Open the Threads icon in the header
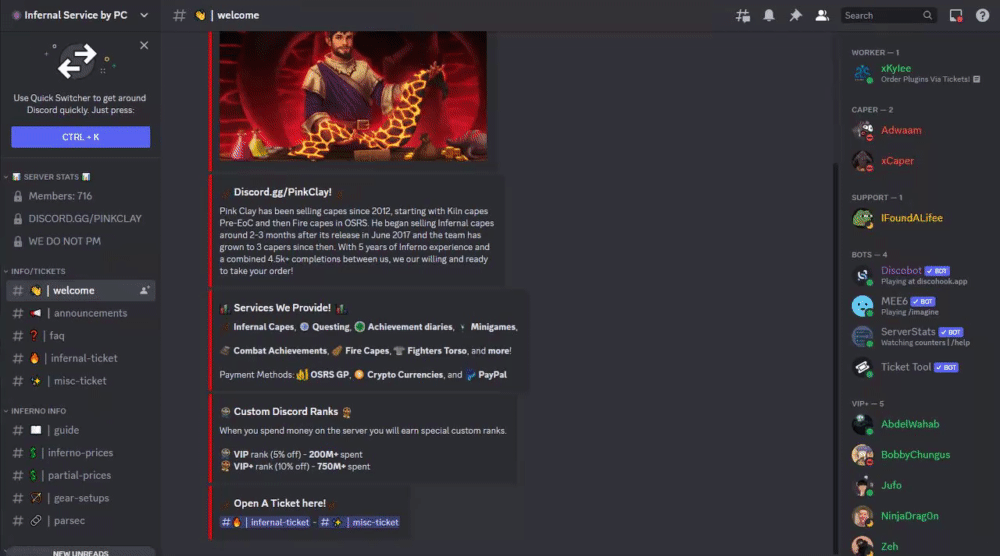The height and width of the screenshot is (556, 1000). pos(742,15)
